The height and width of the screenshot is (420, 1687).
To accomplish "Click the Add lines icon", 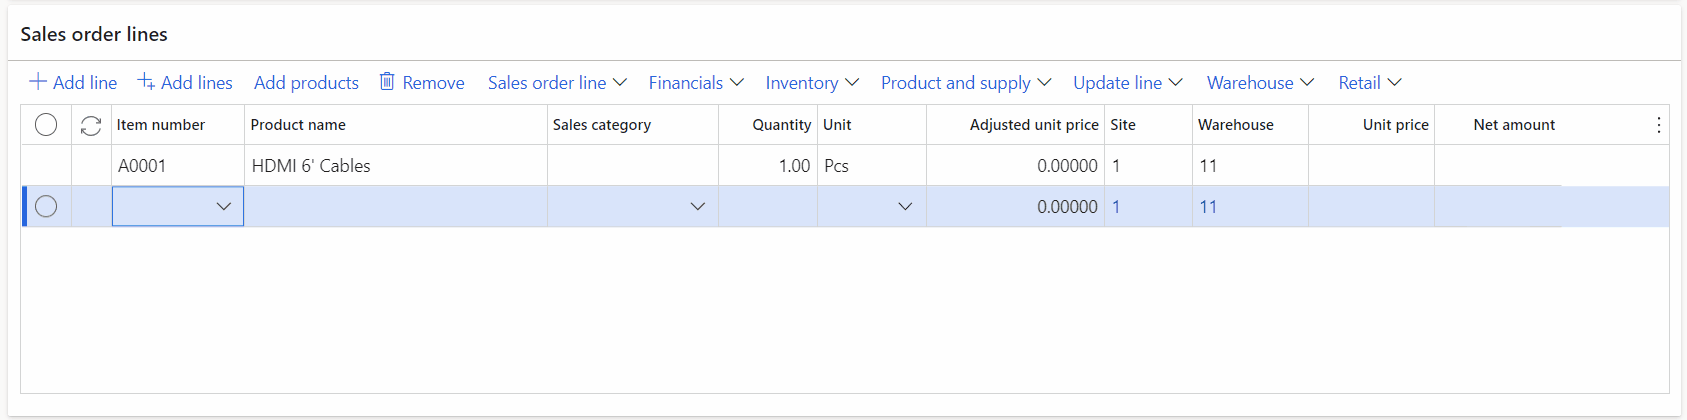I will (x=146, y=82).
